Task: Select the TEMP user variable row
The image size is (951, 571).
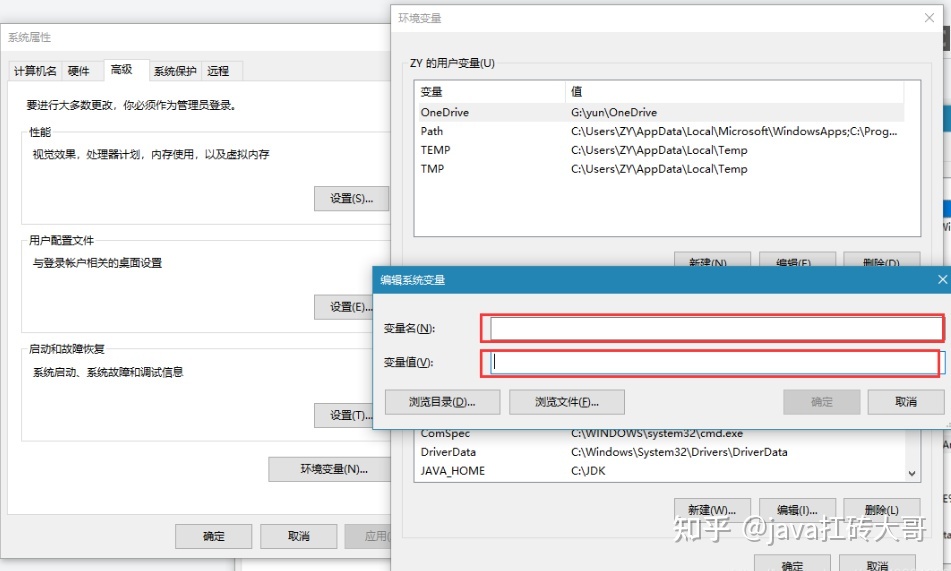Action: [661, 150]
